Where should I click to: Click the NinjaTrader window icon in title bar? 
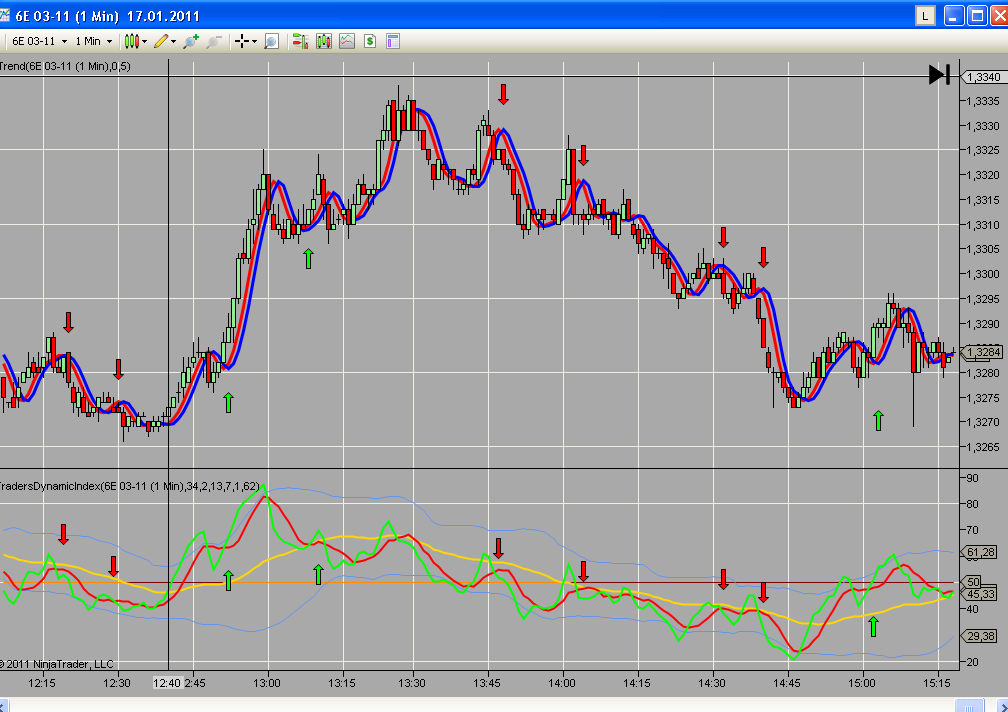coord(4,15)
